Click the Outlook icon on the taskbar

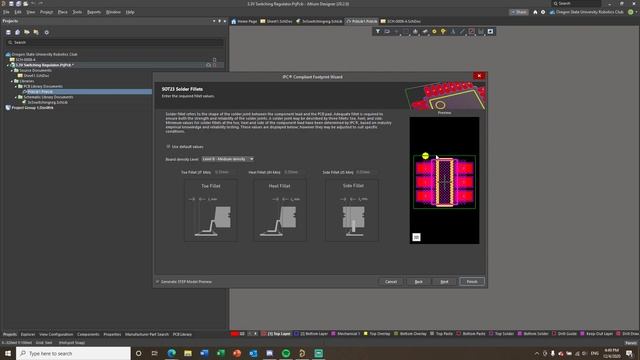click(253, 353)
